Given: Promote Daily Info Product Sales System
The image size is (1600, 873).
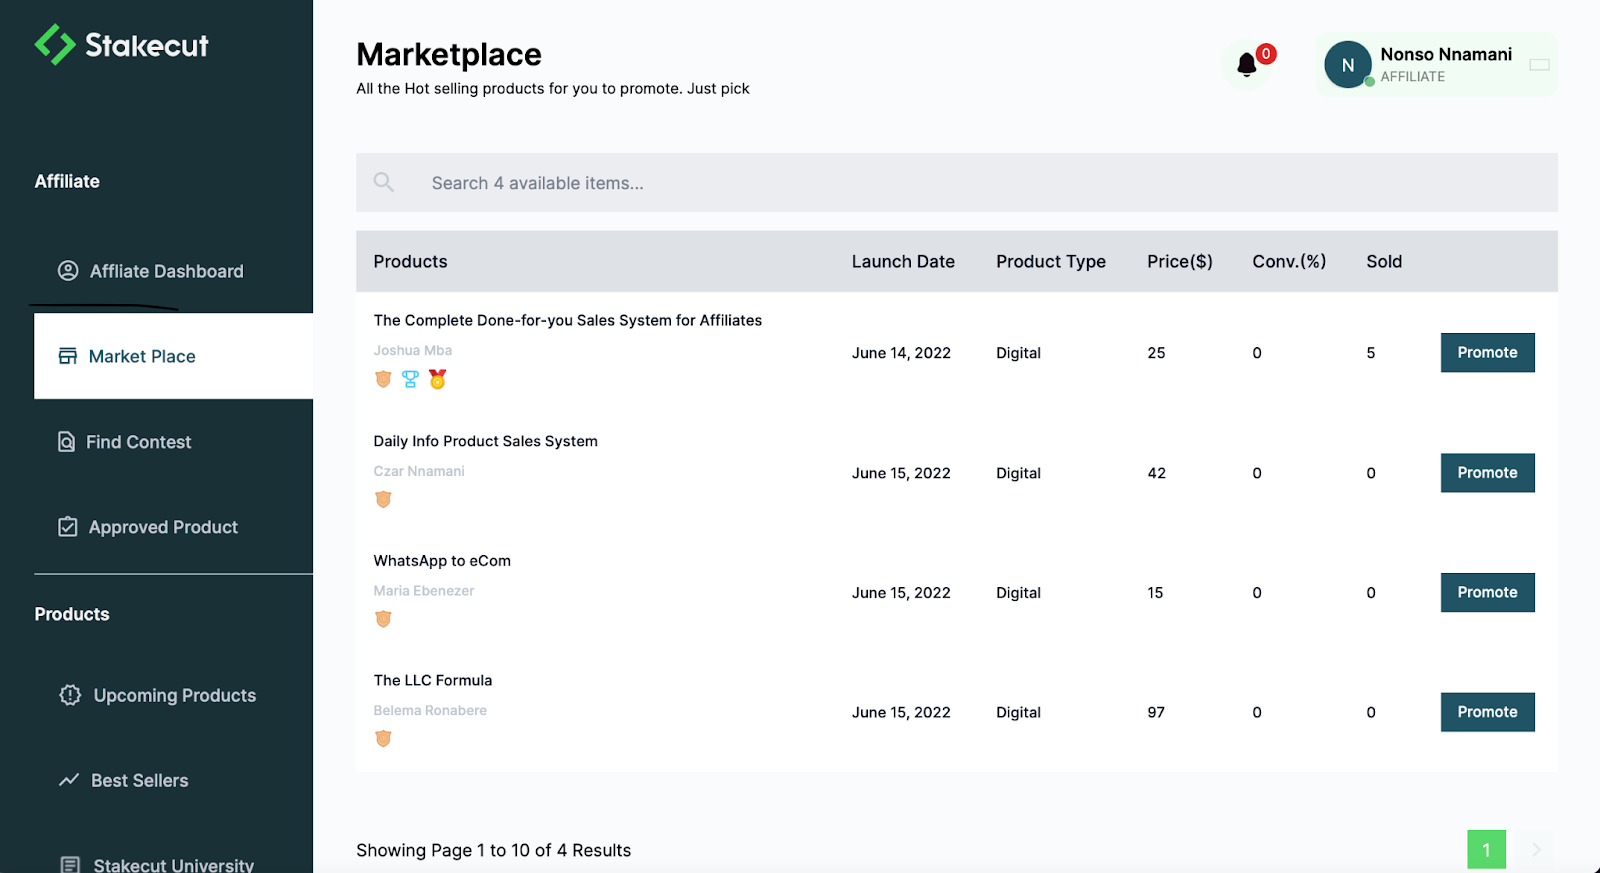Looking at the screenshot, I should (1487, 472).
